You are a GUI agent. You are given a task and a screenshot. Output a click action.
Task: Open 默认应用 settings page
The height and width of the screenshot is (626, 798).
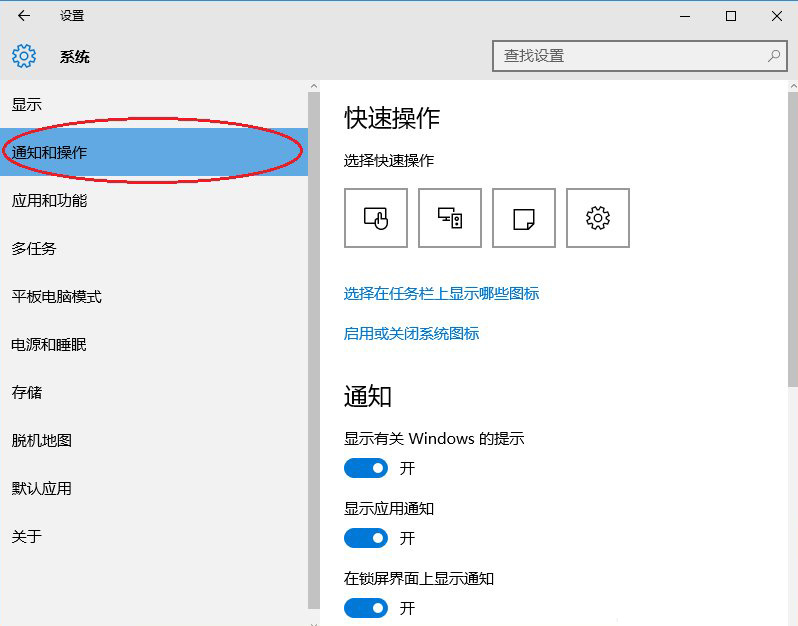pyautogui.click(x=154, y=489)
